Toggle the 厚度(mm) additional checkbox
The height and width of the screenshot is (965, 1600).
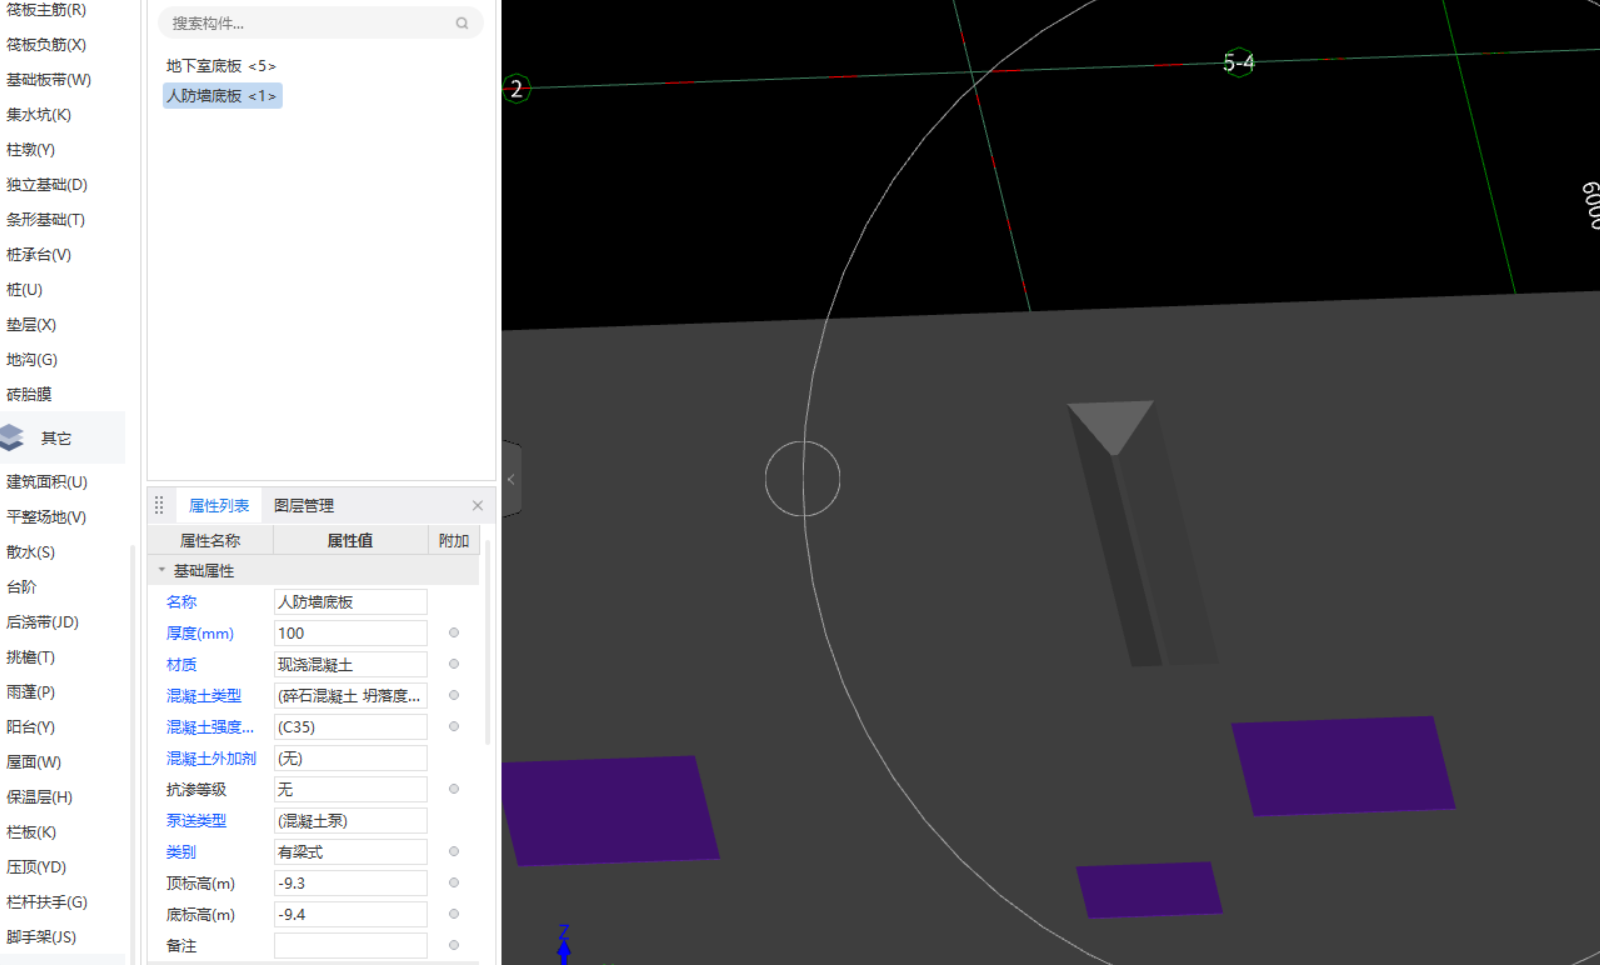[x=454, y=633]
